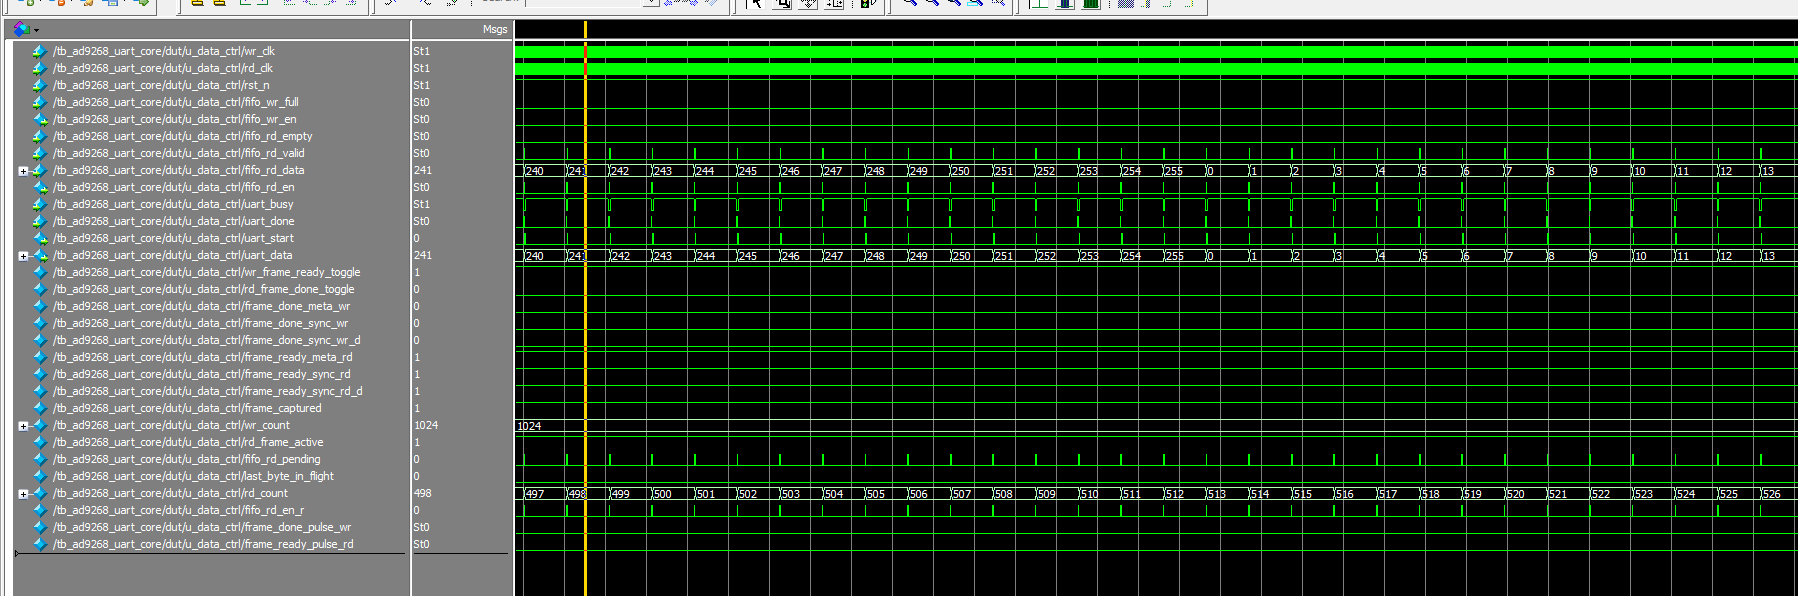Click the St1 value for uart_busy
The image size is (1798, 596).
[x=422, y=204]
